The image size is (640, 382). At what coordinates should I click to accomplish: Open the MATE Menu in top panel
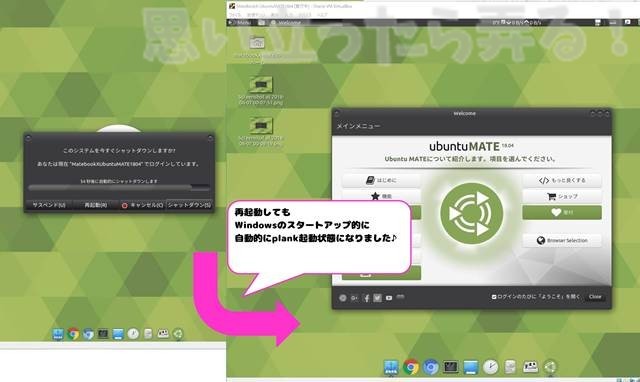point(241,23)
